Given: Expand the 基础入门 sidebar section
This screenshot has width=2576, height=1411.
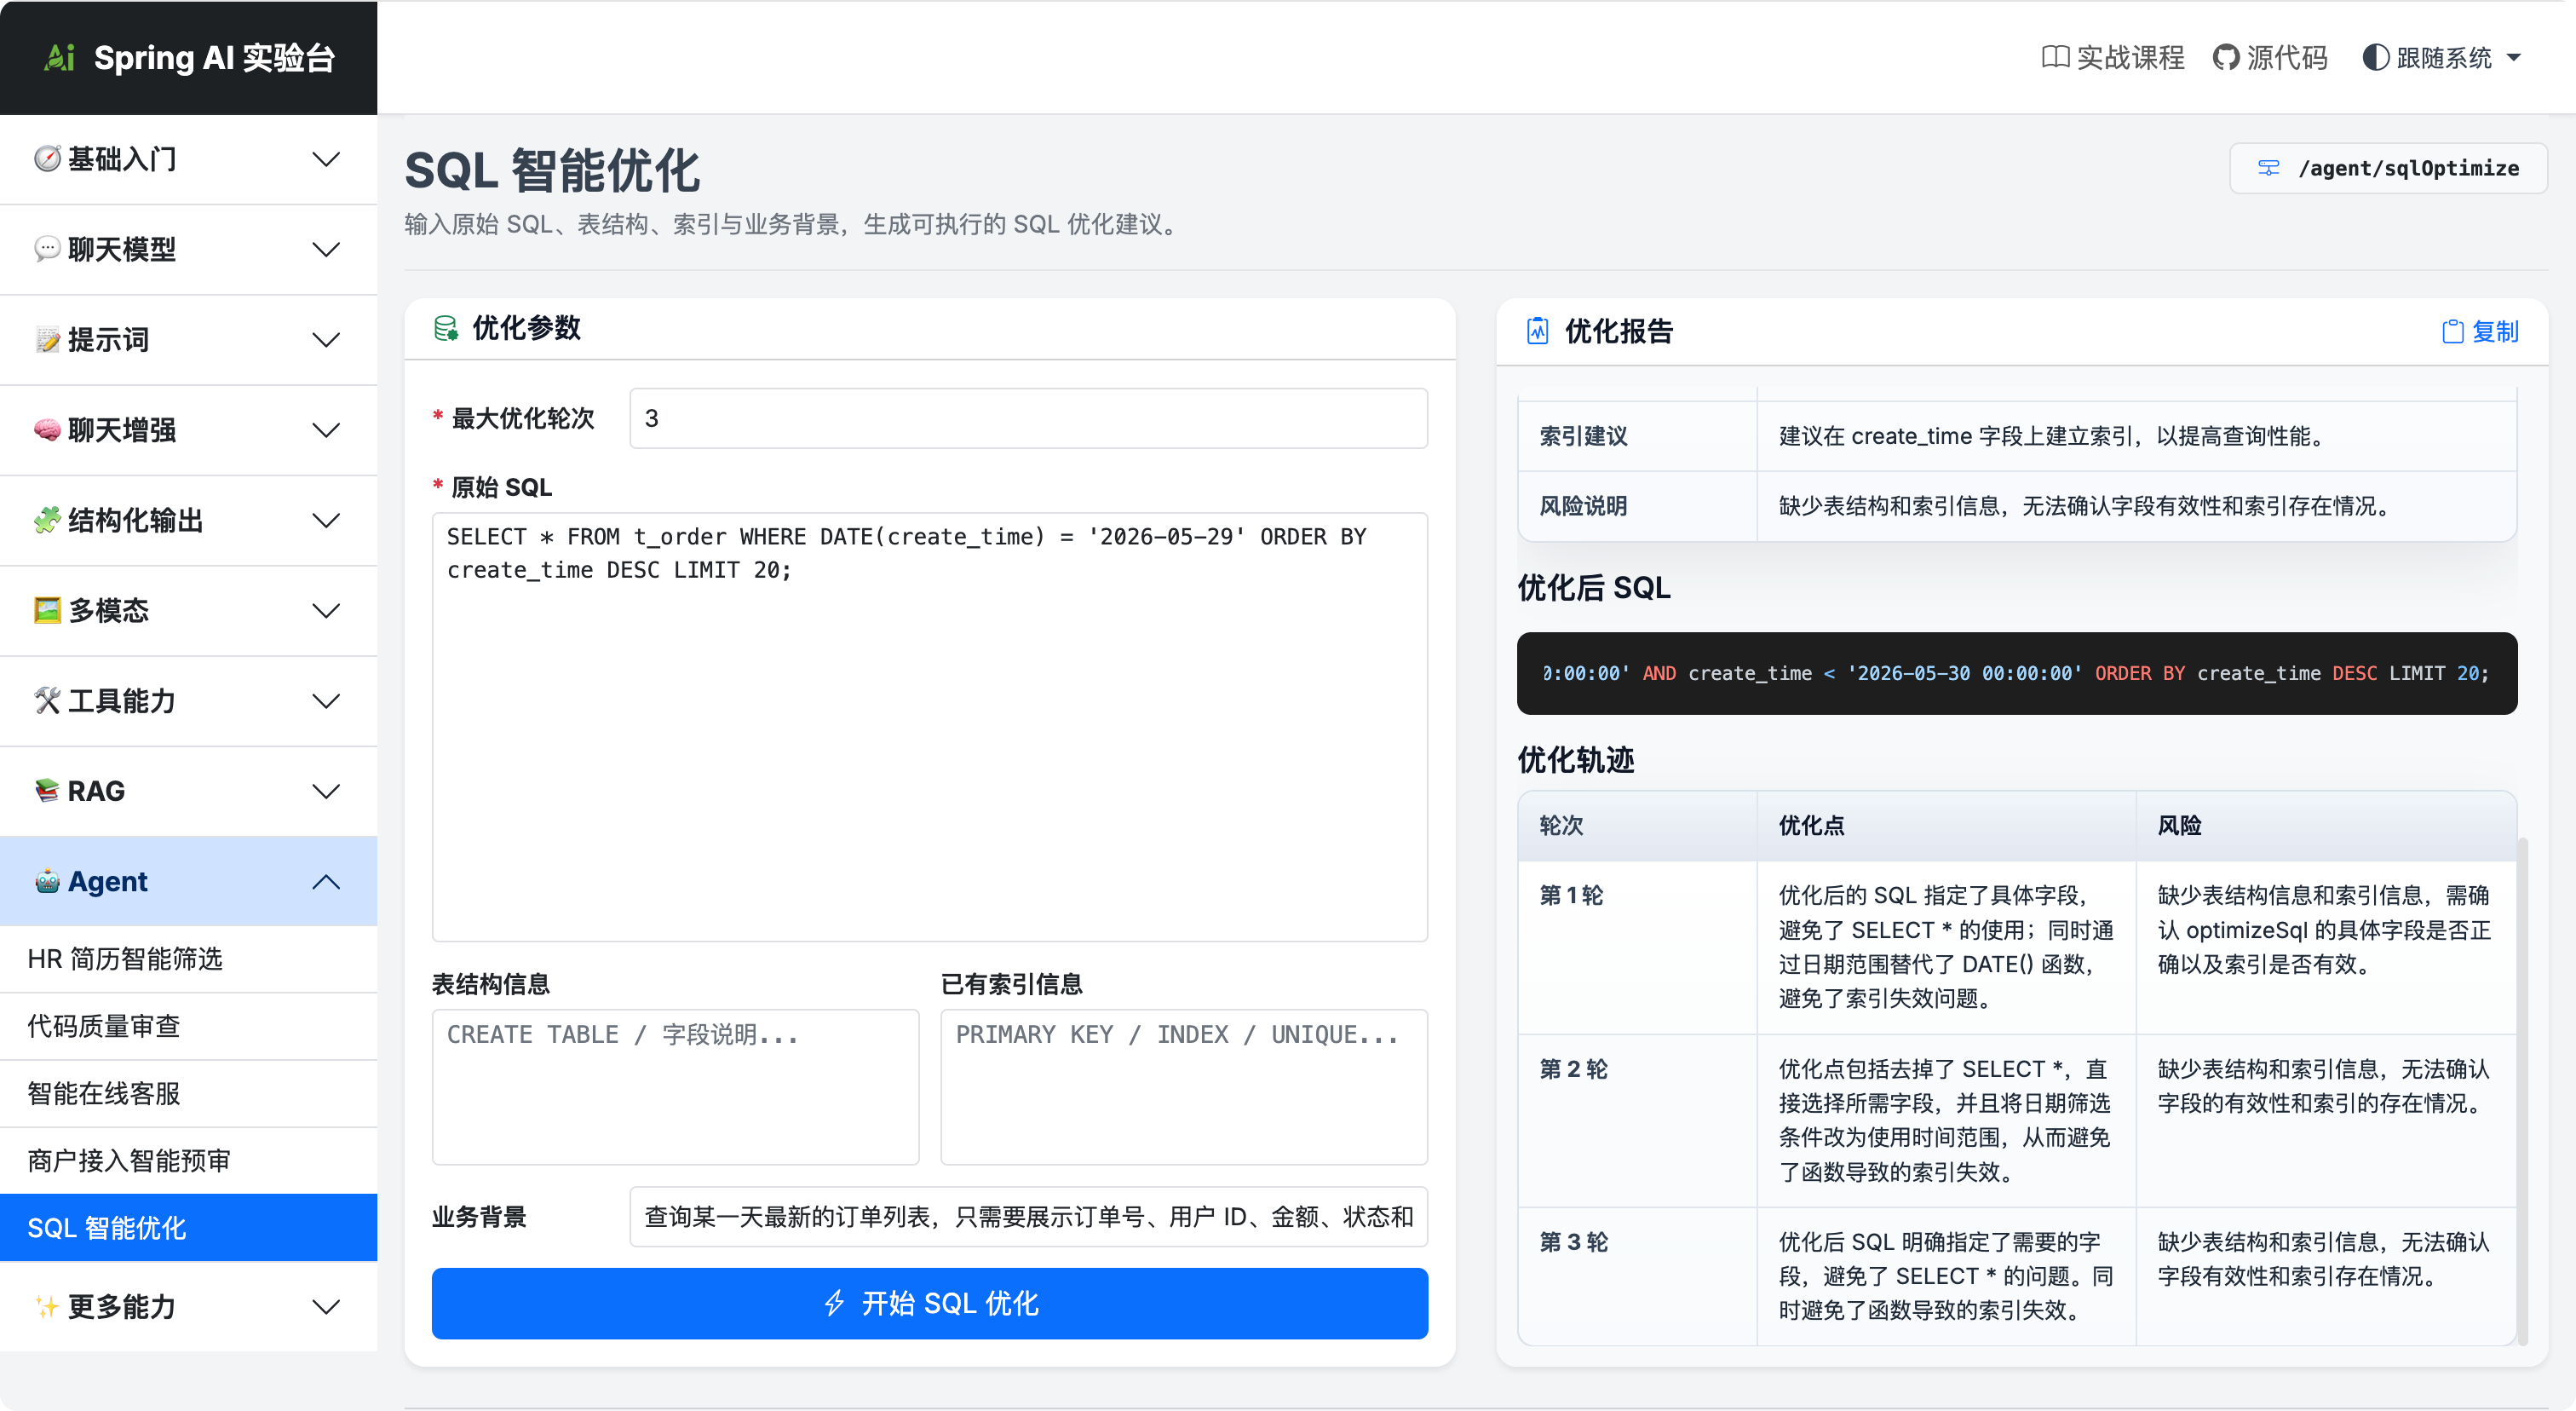Looking at the screenshot, I should [189, 159].
